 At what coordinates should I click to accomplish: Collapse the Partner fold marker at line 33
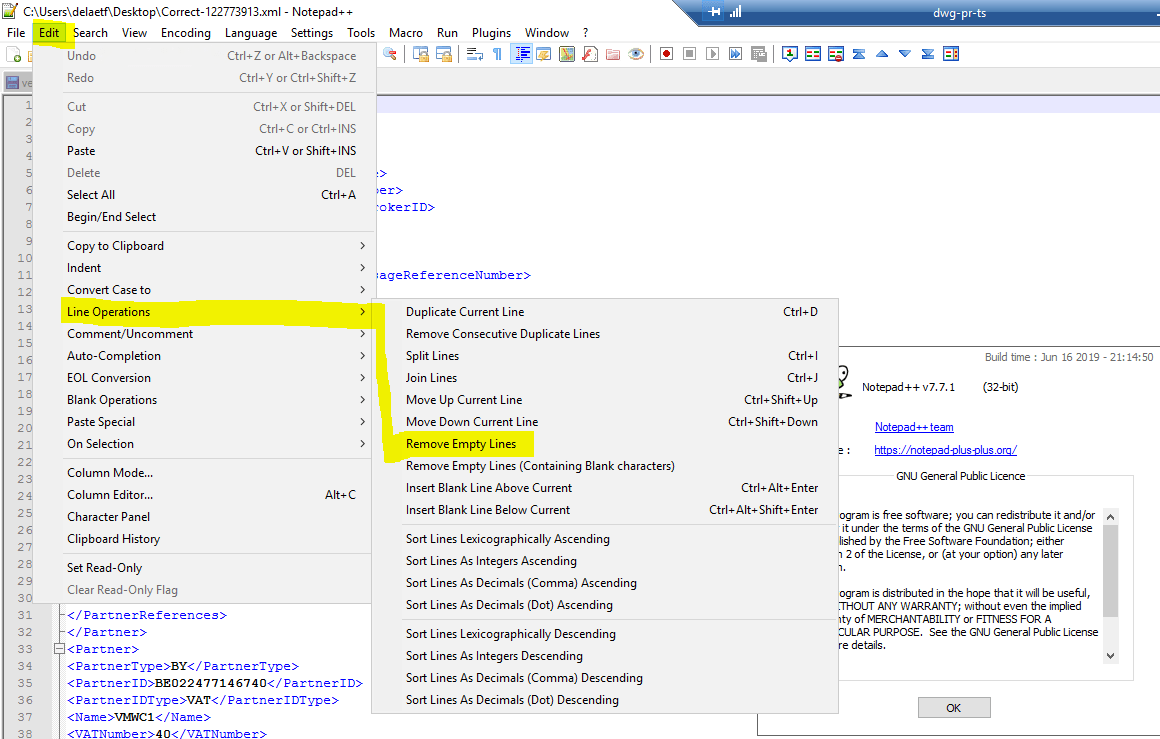click(59, 649)
